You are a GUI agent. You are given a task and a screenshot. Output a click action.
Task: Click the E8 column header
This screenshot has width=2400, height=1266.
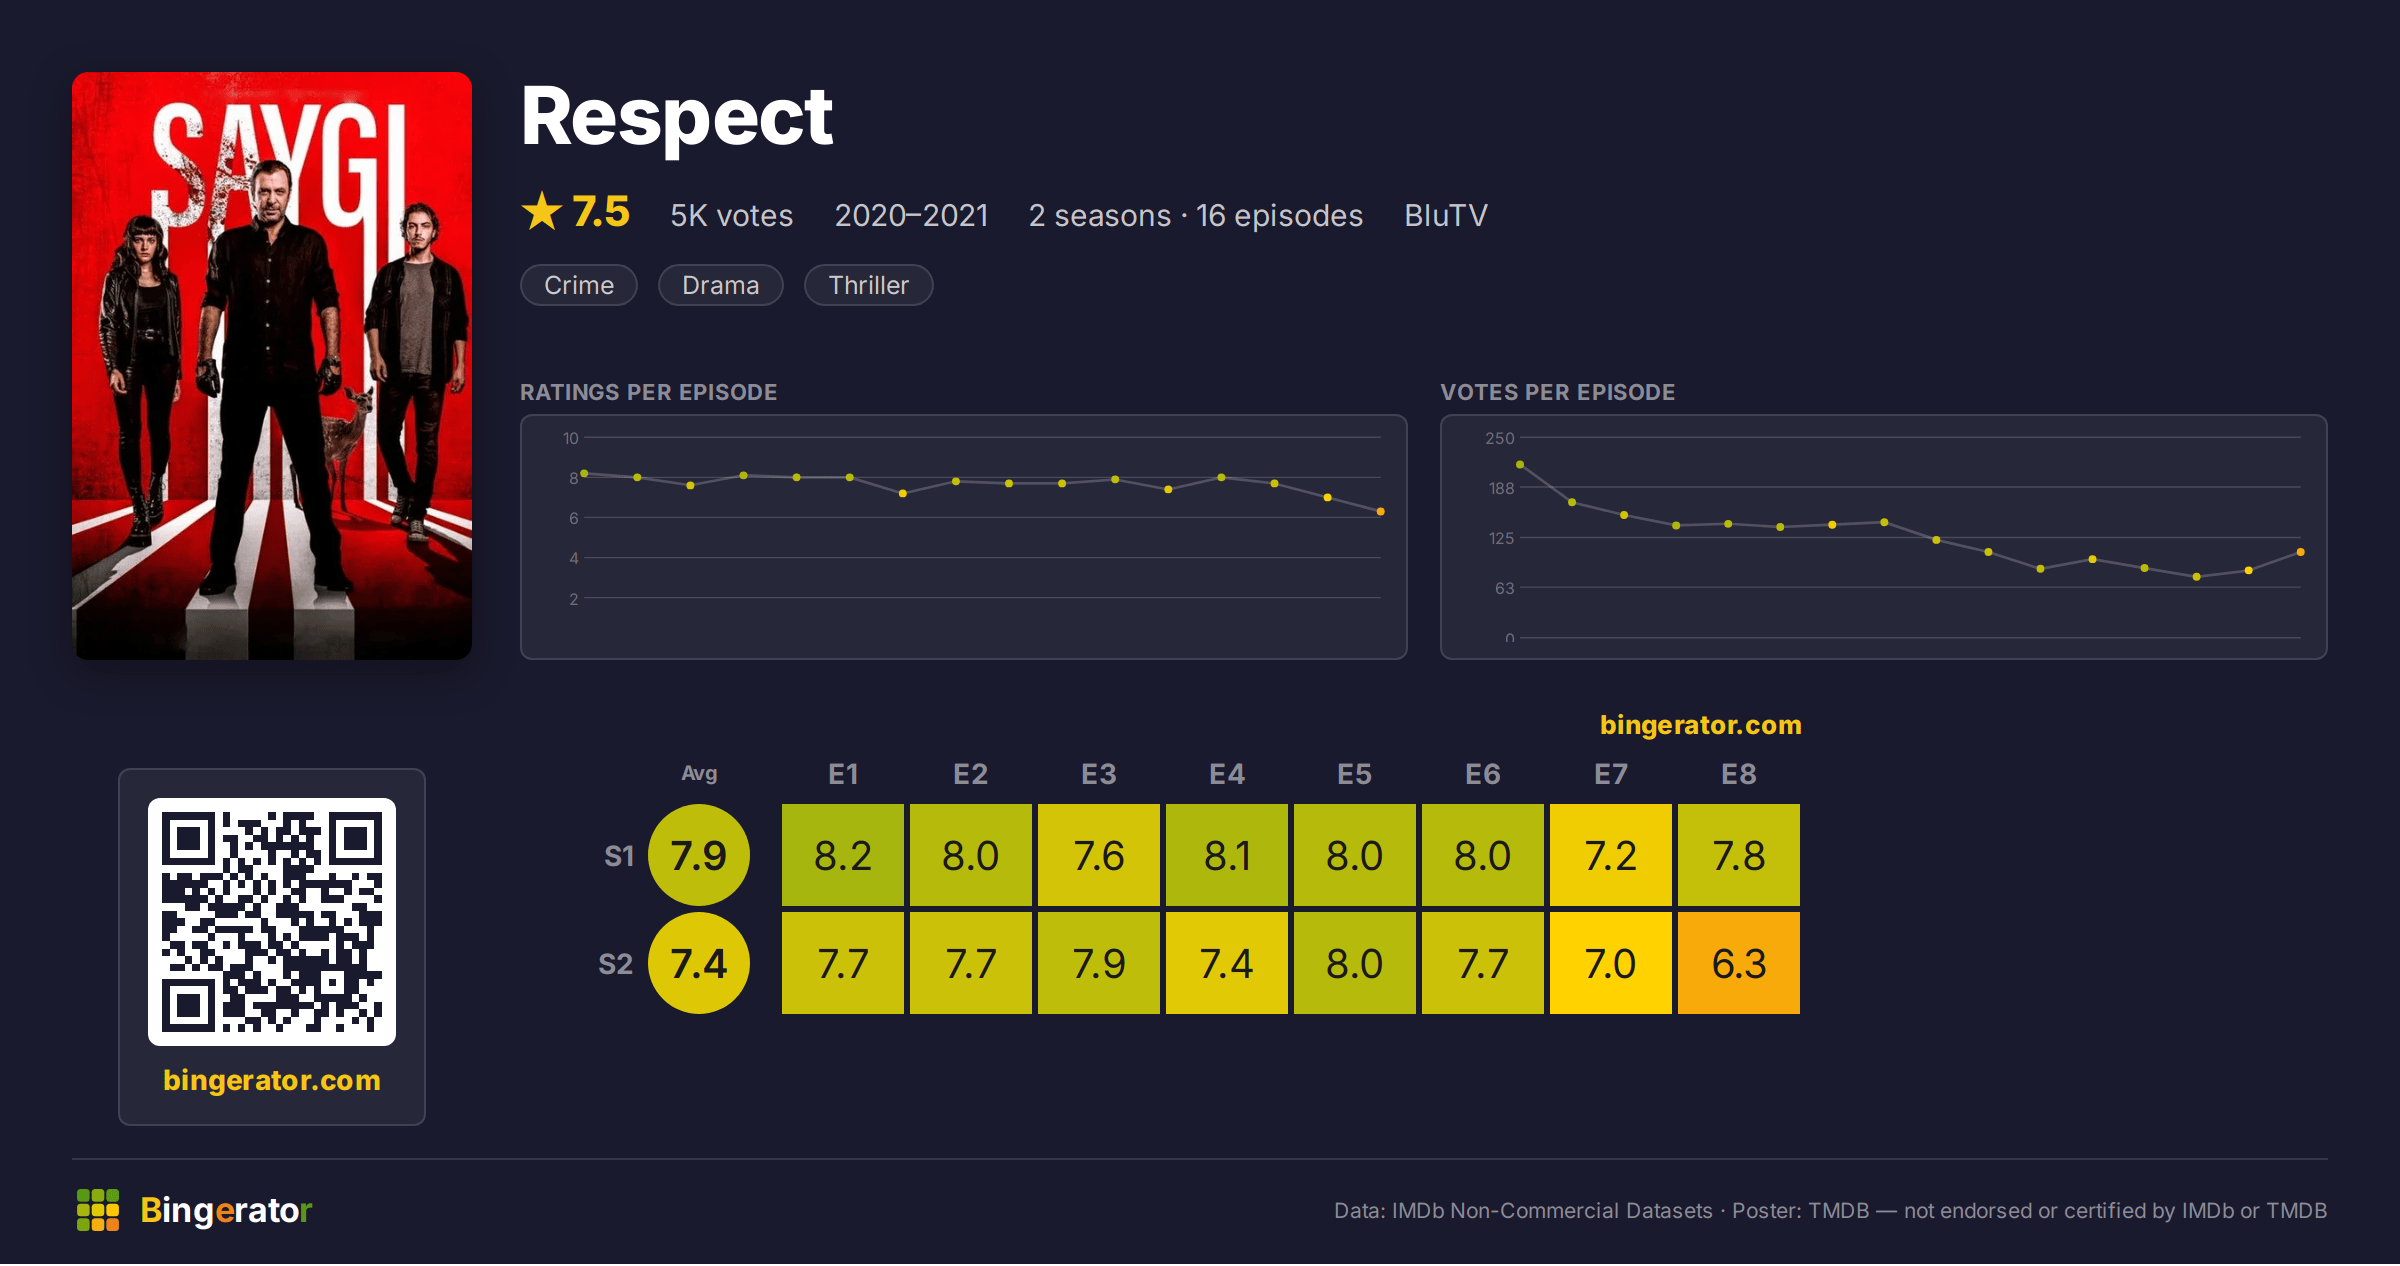pyautogui.click(x=1739, y=774)
